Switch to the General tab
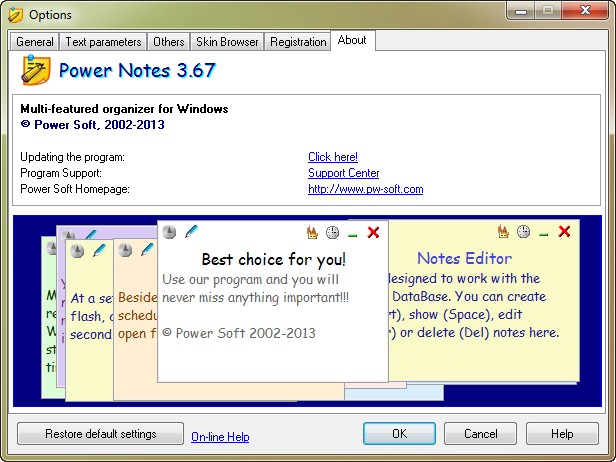Viewport: 616px width, 462px height. [x=35, y=42]
